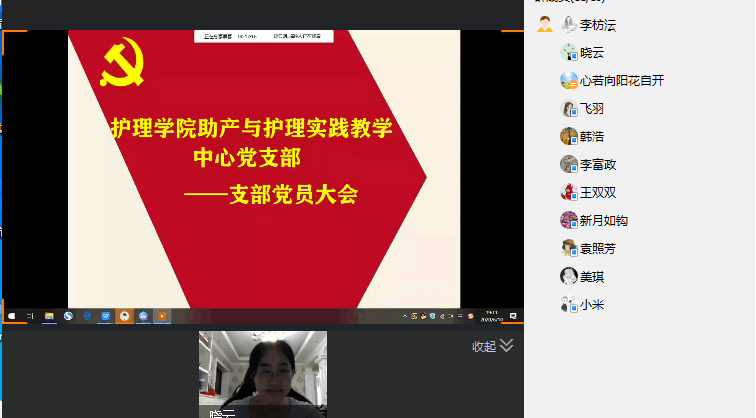Select participant 小米
This screenshot has width=756, height=418.
coord(591,305)
